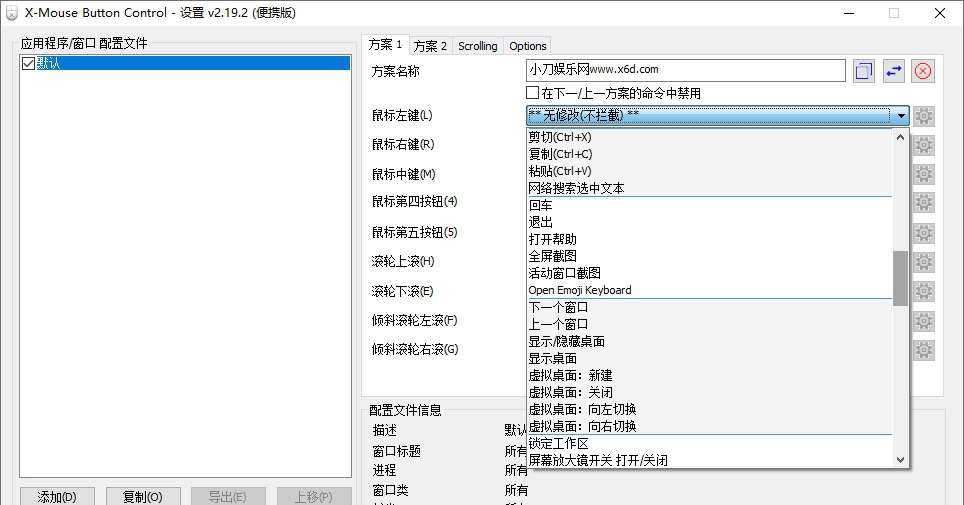Choose 显示/隐藏桌面 option
This screenshot has width=964, height=505.
pyautogui.click(x=709, y=341)
